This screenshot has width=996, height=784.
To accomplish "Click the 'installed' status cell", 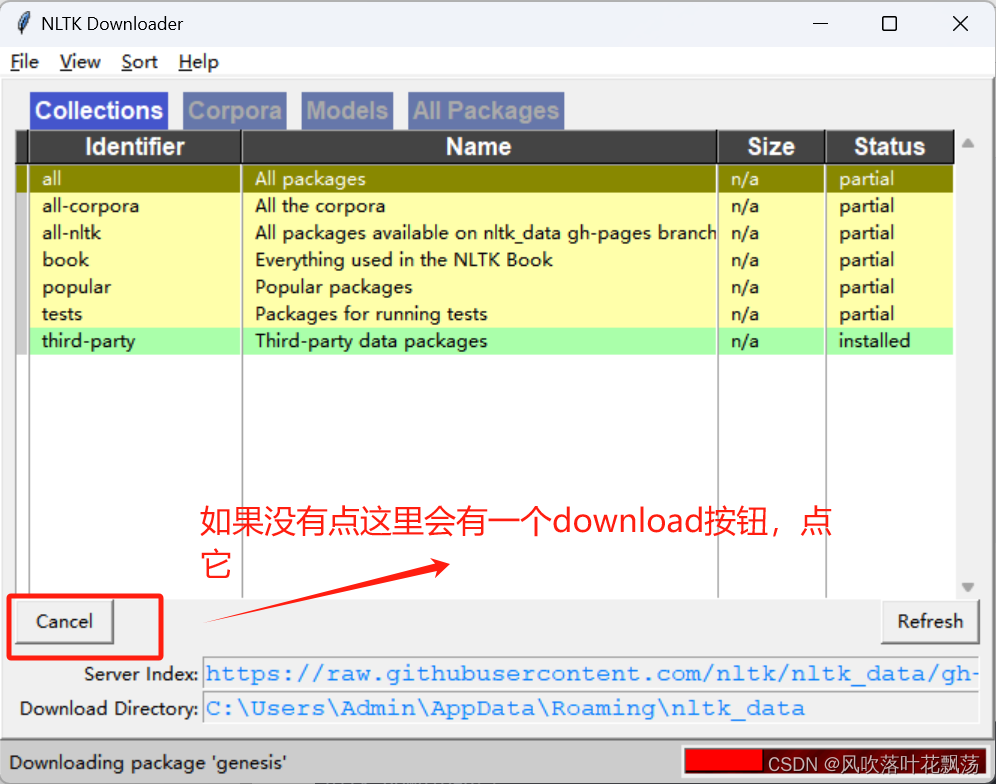I will [889, 341].
